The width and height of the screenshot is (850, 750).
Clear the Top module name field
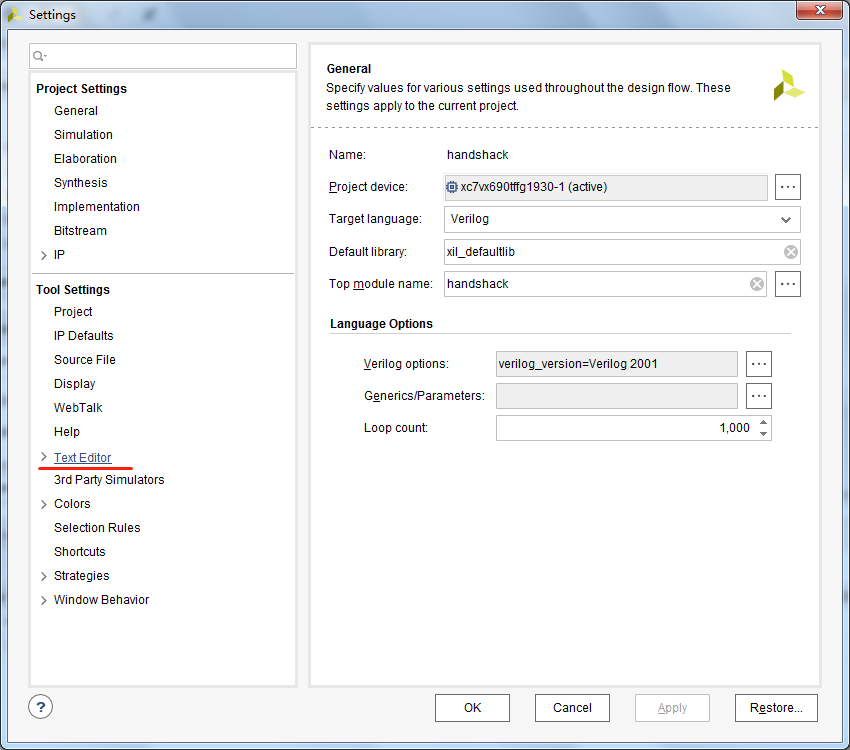757,284
